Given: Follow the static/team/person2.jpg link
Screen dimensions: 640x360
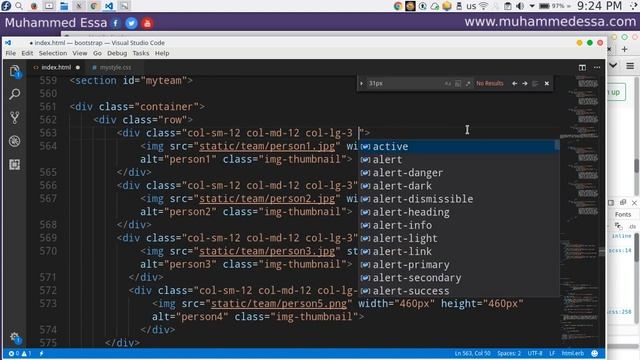Looking at the screenshot, I should tap(267, 199).
